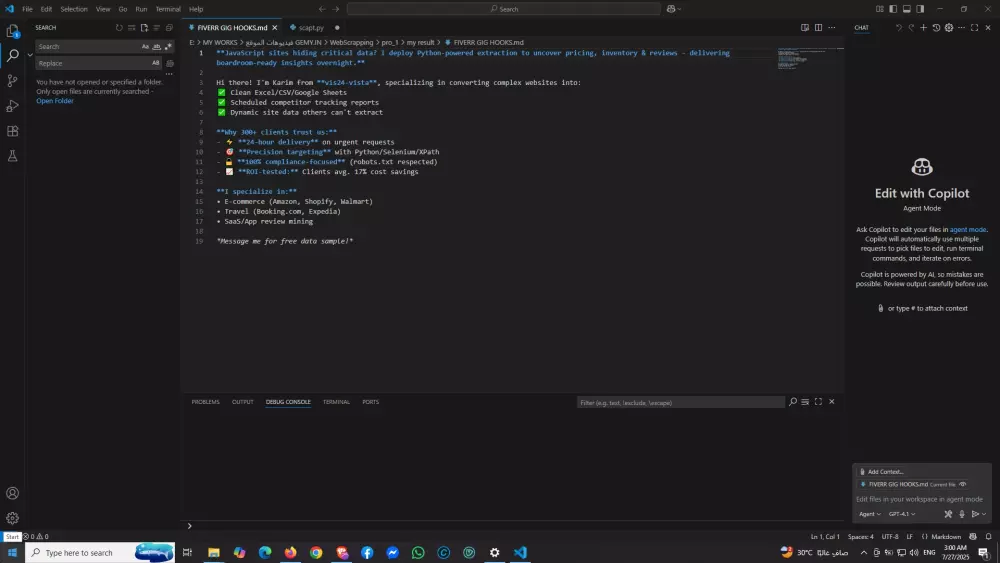1000x563 pixels.
Task: Collapse the Replace field chevron
Action: point(30,55)
